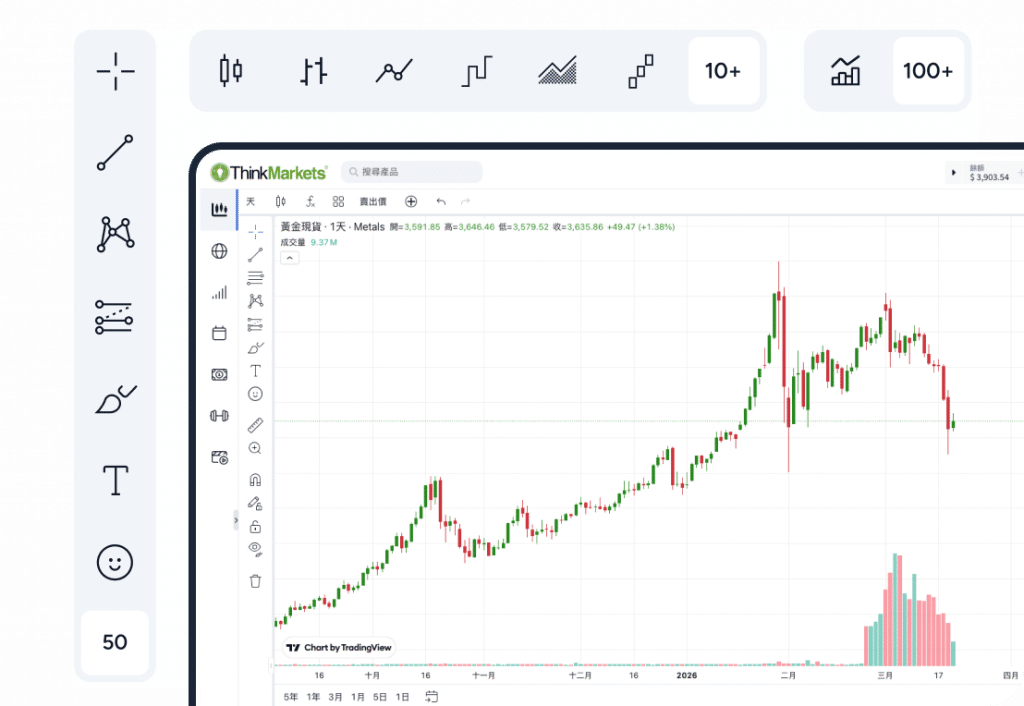This screenshot has height=706, width=1024.
Task: Select the brush drawing tool
Action: tap(255, 348)
